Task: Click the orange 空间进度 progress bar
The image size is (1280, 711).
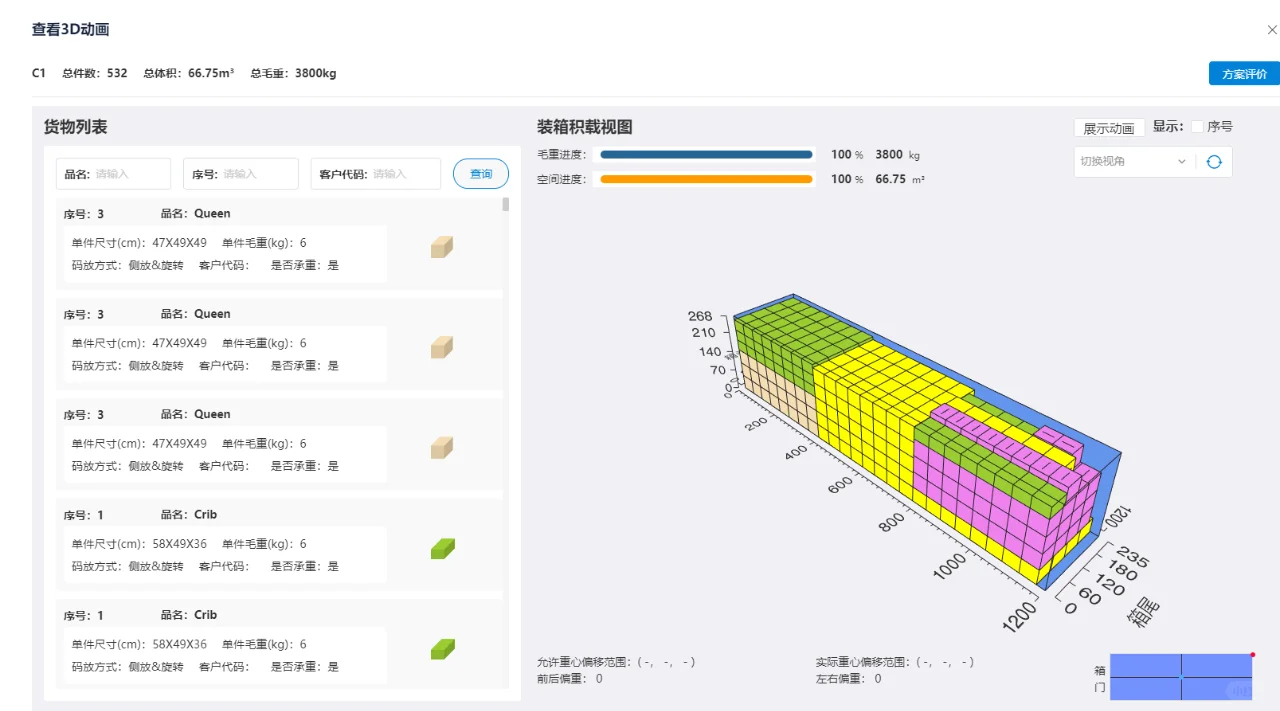Action: (x=705, y=178)
